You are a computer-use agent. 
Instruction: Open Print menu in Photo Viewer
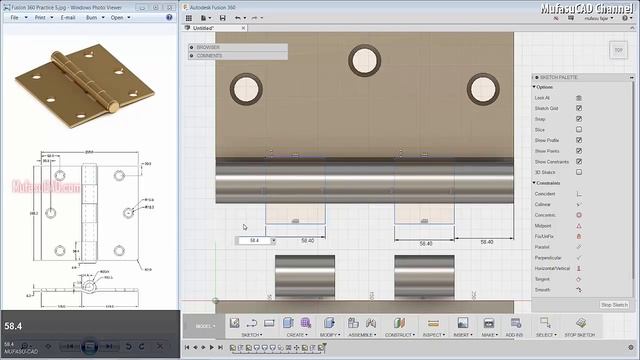coord(43,18)
